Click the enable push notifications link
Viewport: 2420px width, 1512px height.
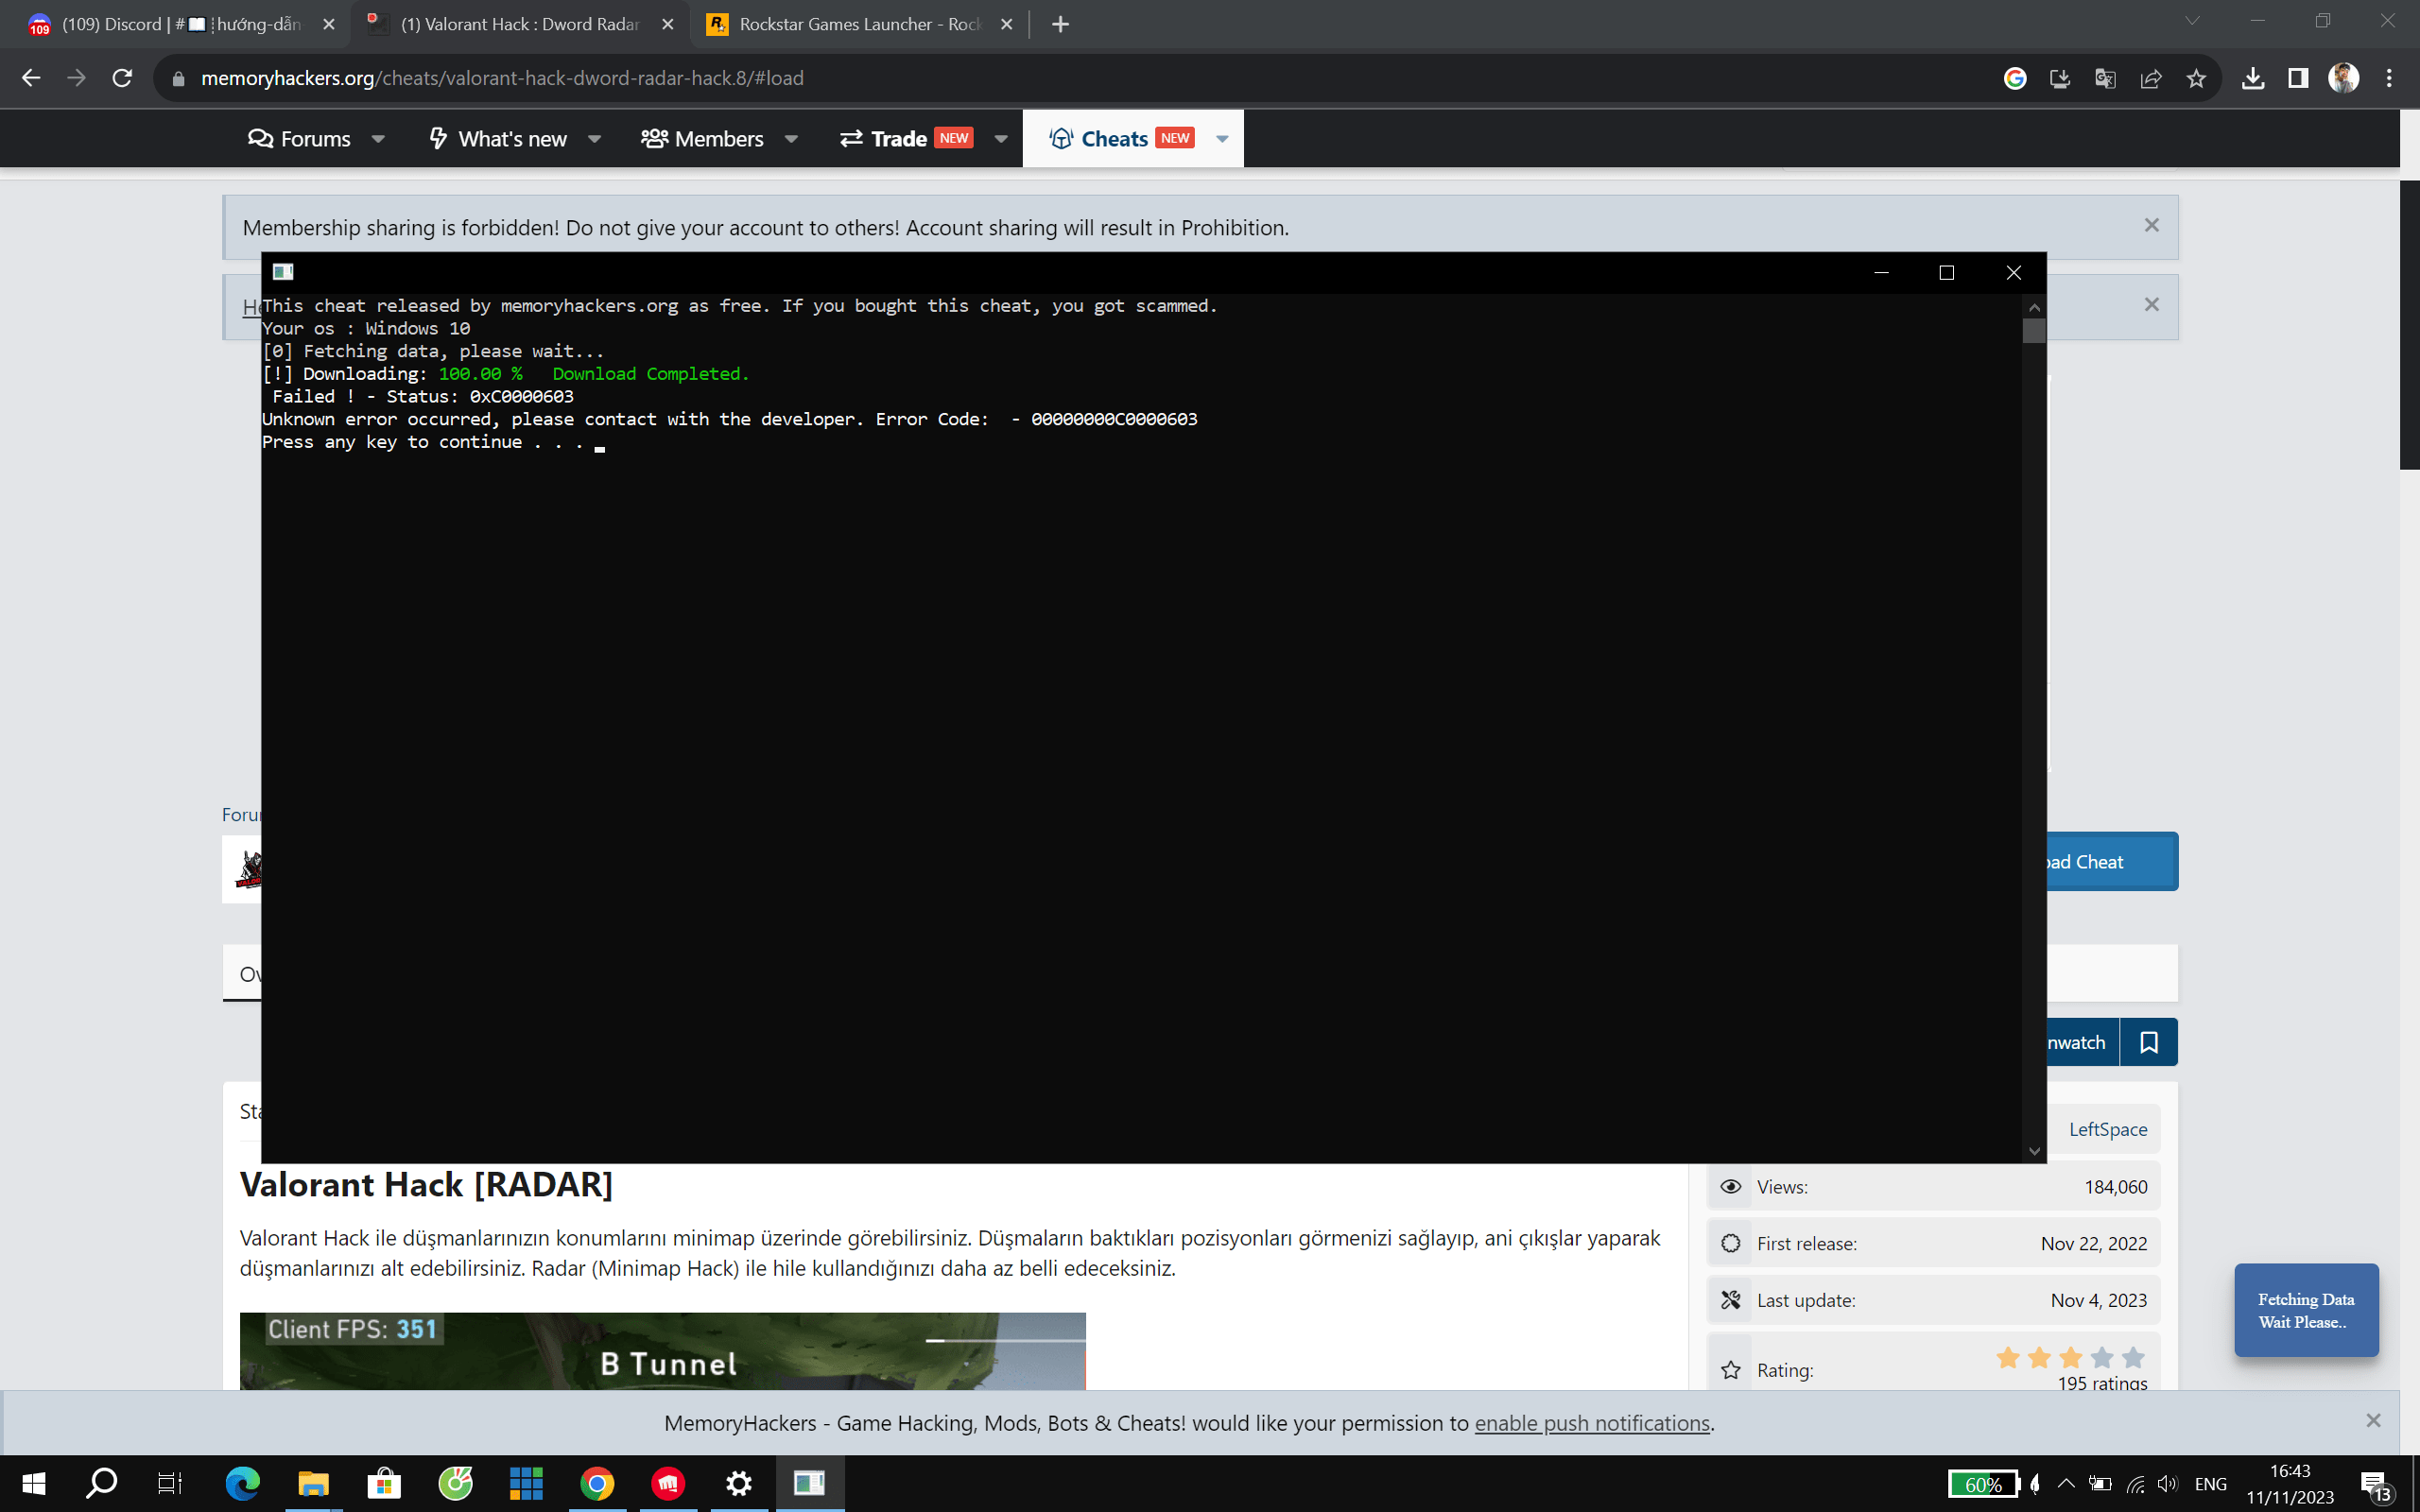click(x=1592, y=1423)
